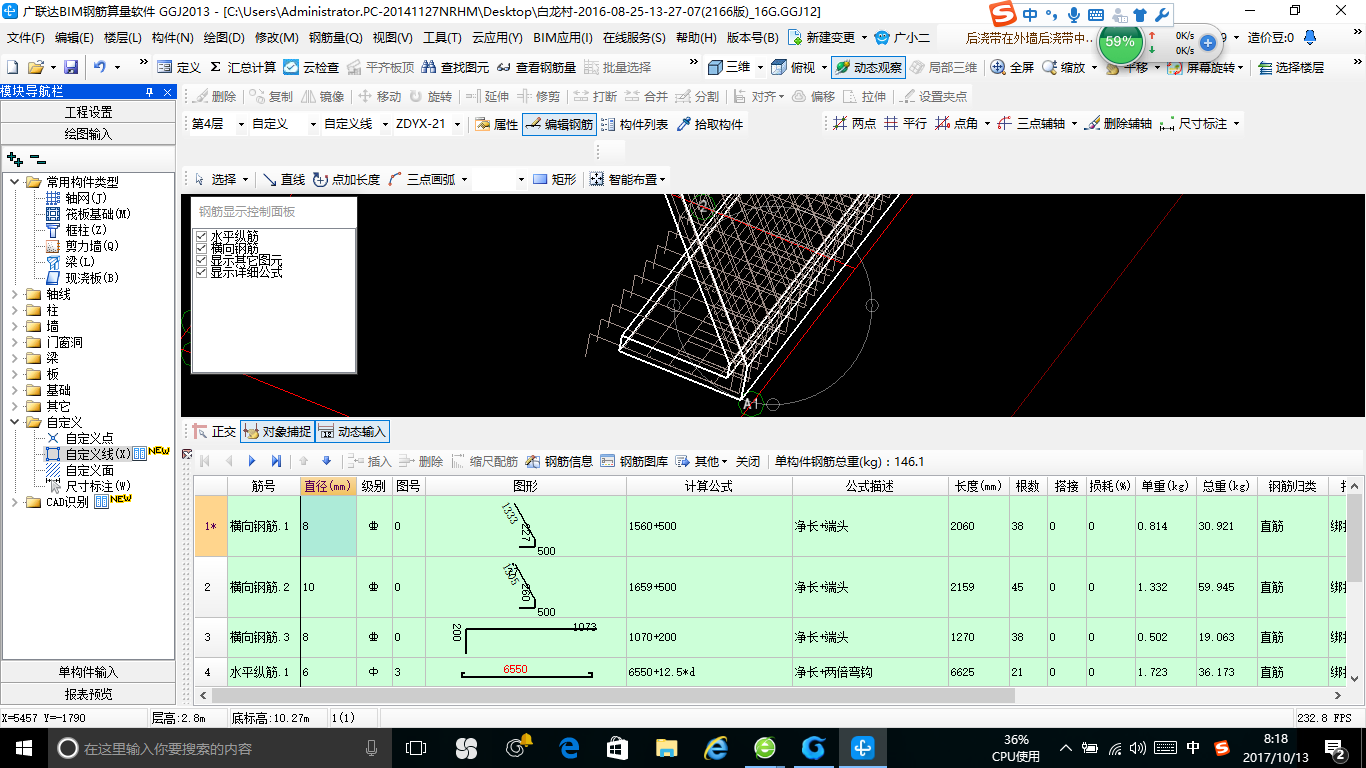Activate 拾取构件 pick component tool
1366x768 pixels.
pyautogui.click(x=710, y=125)
